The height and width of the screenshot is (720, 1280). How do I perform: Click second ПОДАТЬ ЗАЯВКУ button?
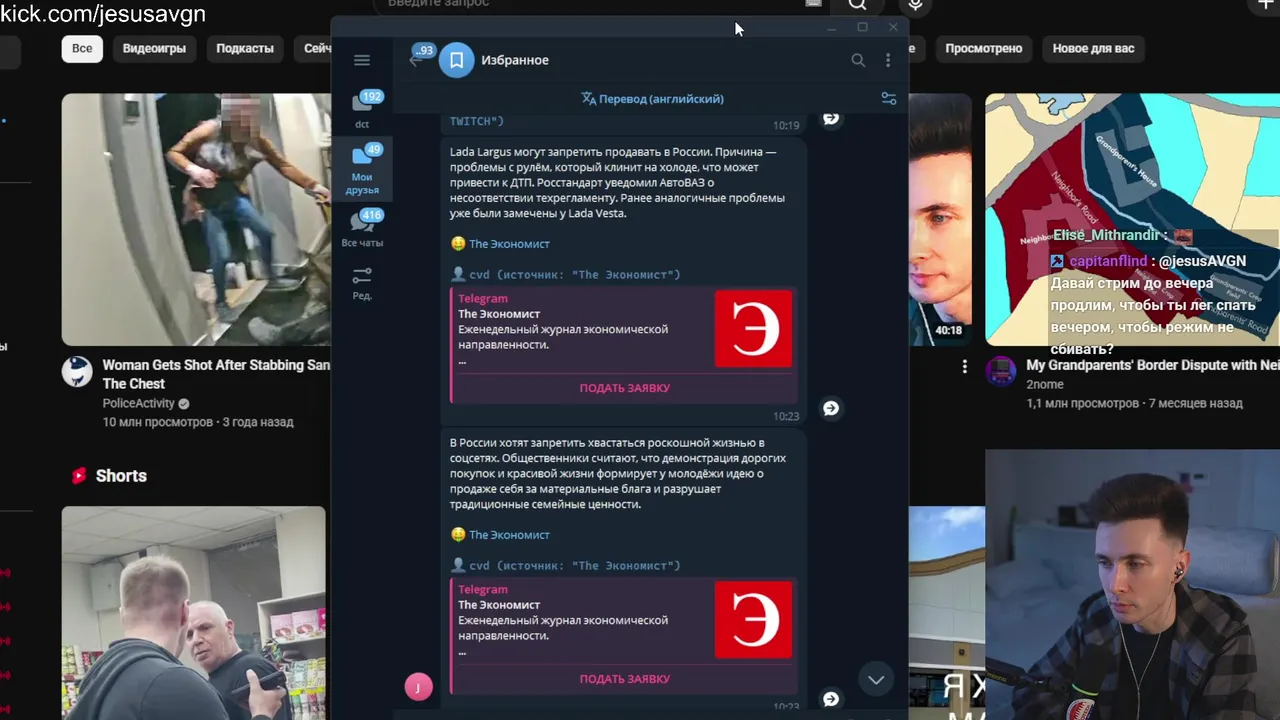(x=625, y=679)
